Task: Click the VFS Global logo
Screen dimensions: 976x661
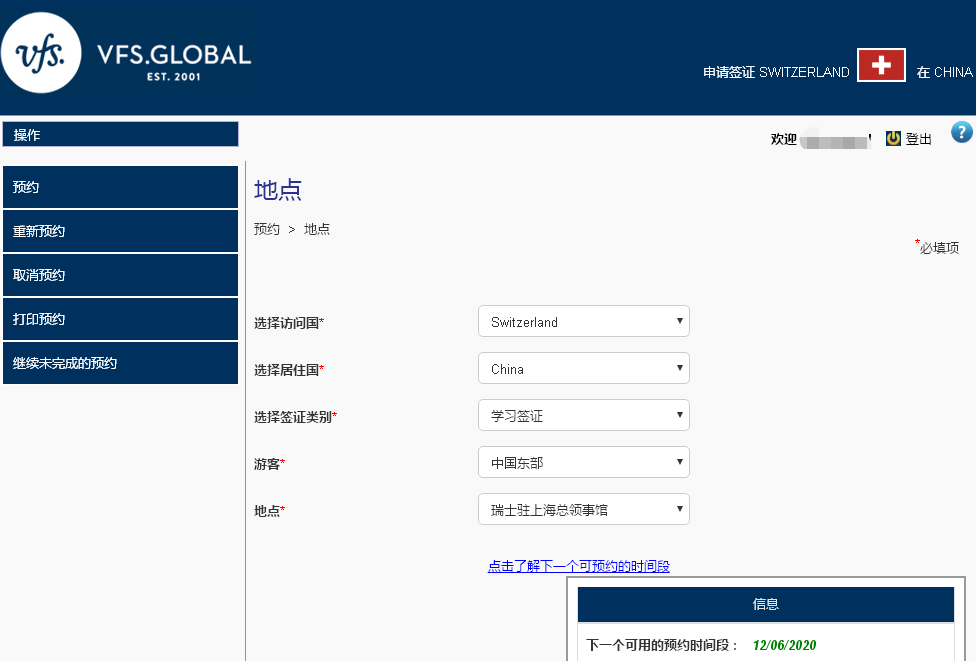Action: click(x=126, y=53)
